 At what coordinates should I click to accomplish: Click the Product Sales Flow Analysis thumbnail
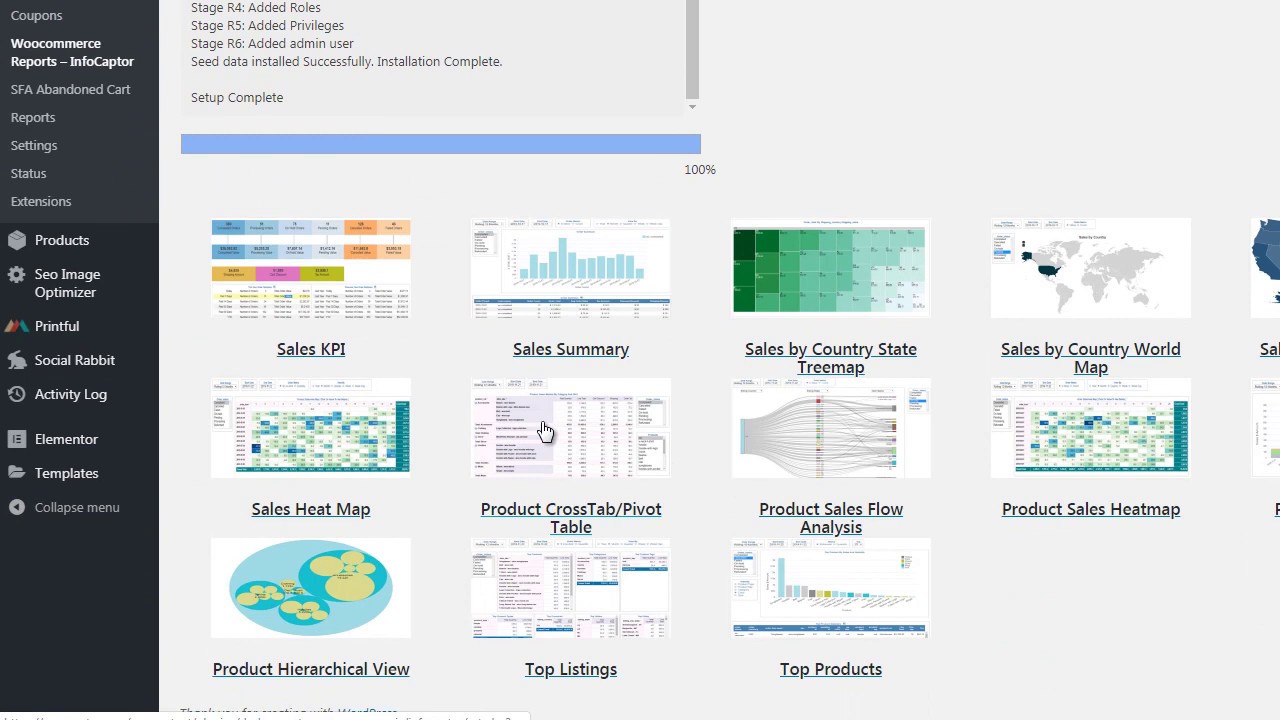(x=831, y=428)
